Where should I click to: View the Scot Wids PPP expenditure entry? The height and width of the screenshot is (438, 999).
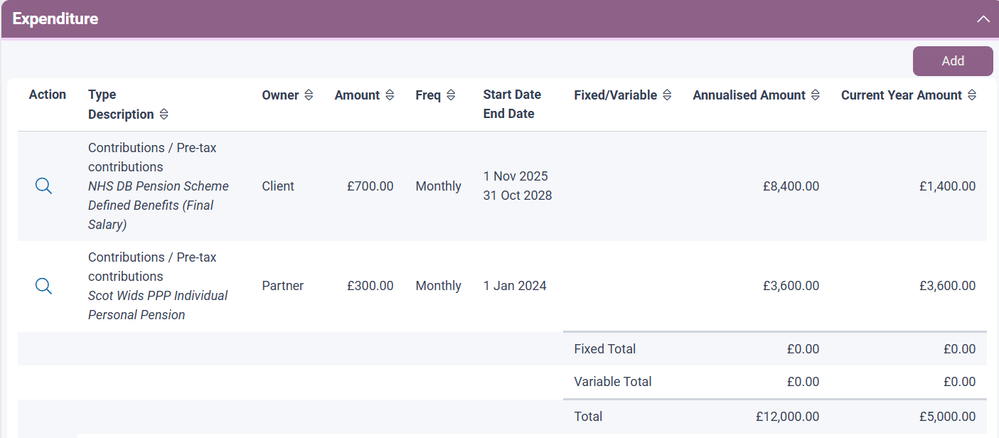pyautogui.click(x=43, y=286)
